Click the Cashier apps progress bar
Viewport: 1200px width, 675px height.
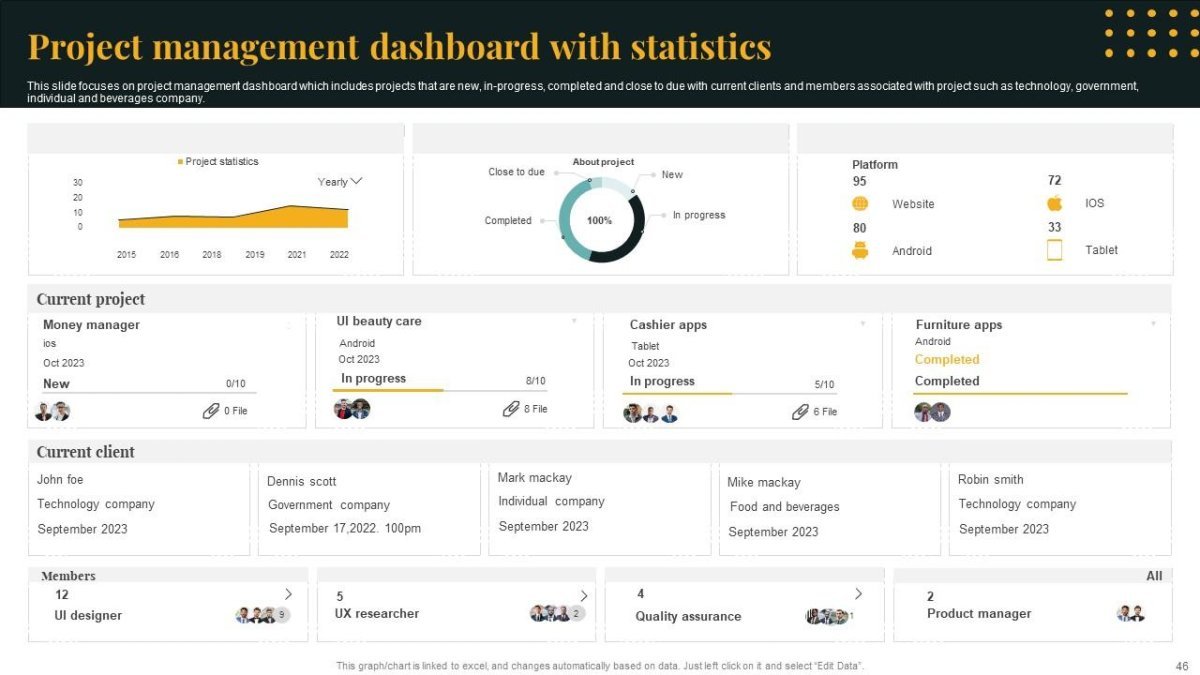point(732,393)
